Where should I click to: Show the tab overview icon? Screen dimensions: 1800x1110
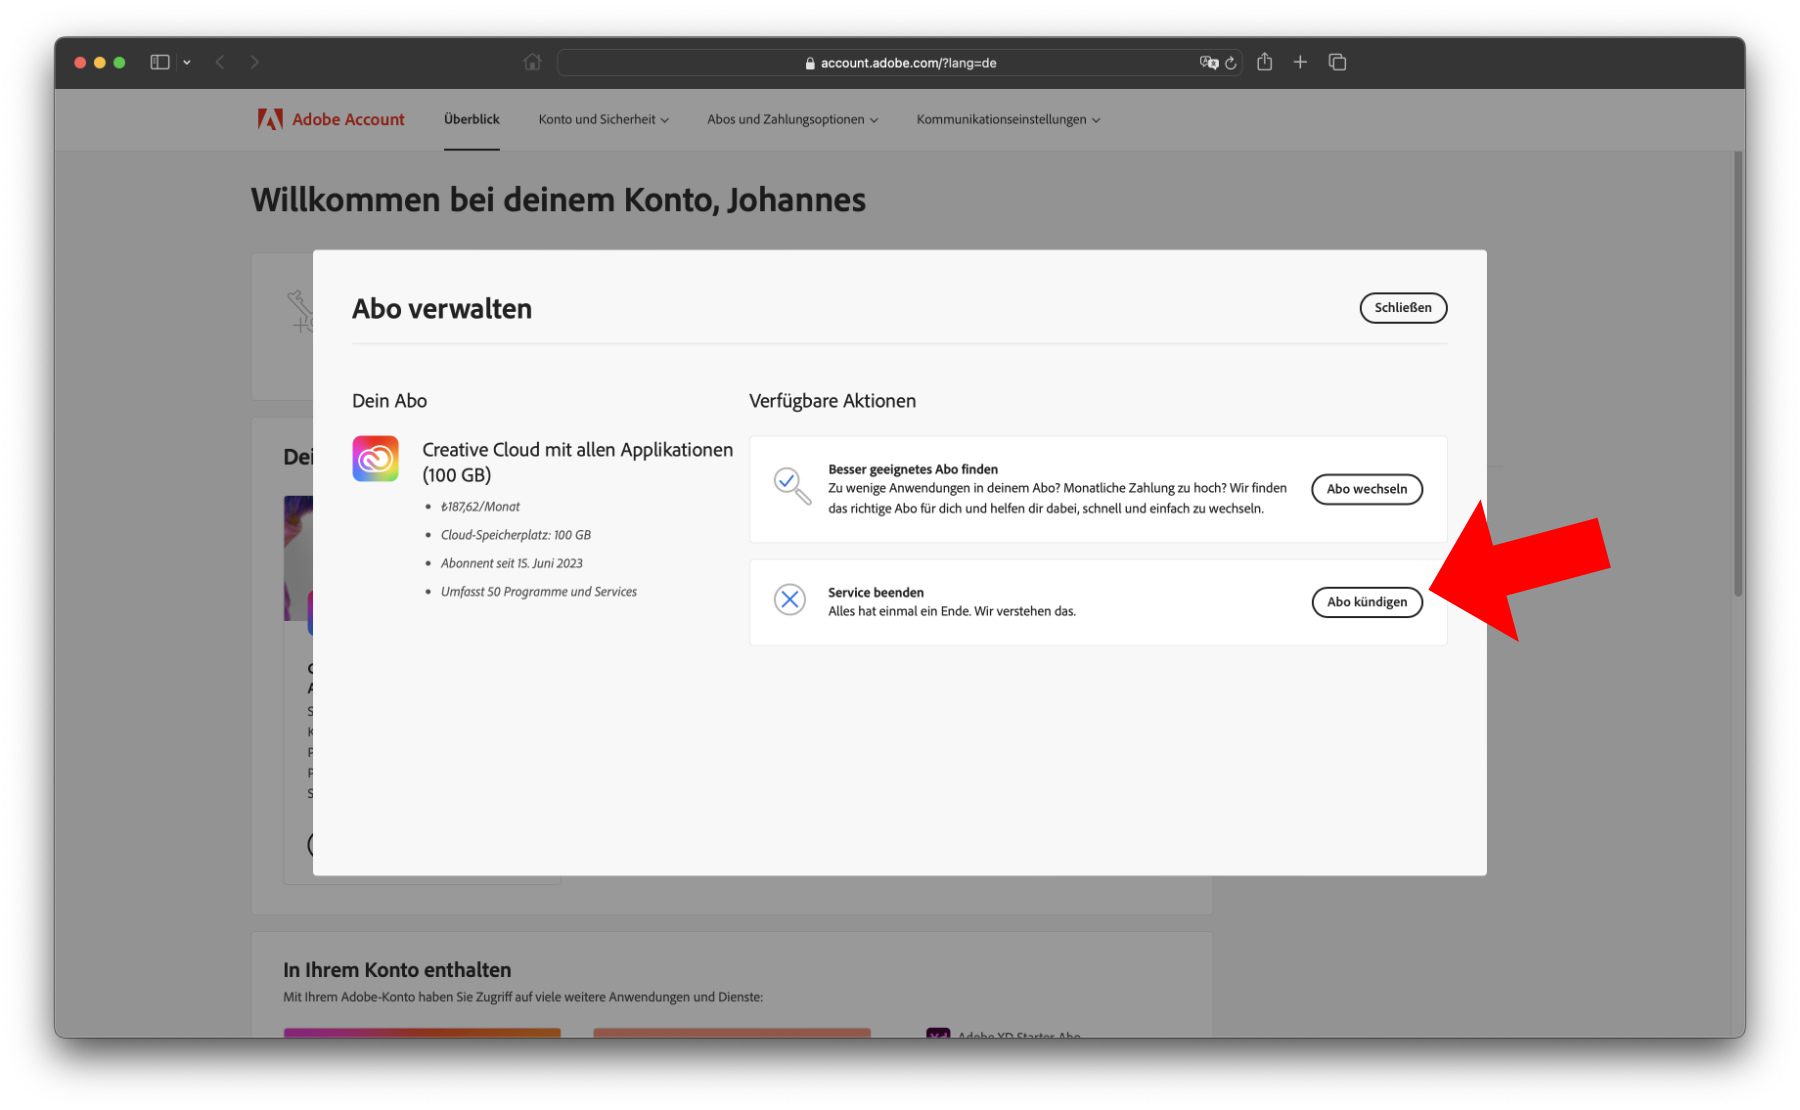tap(1337, 62)
